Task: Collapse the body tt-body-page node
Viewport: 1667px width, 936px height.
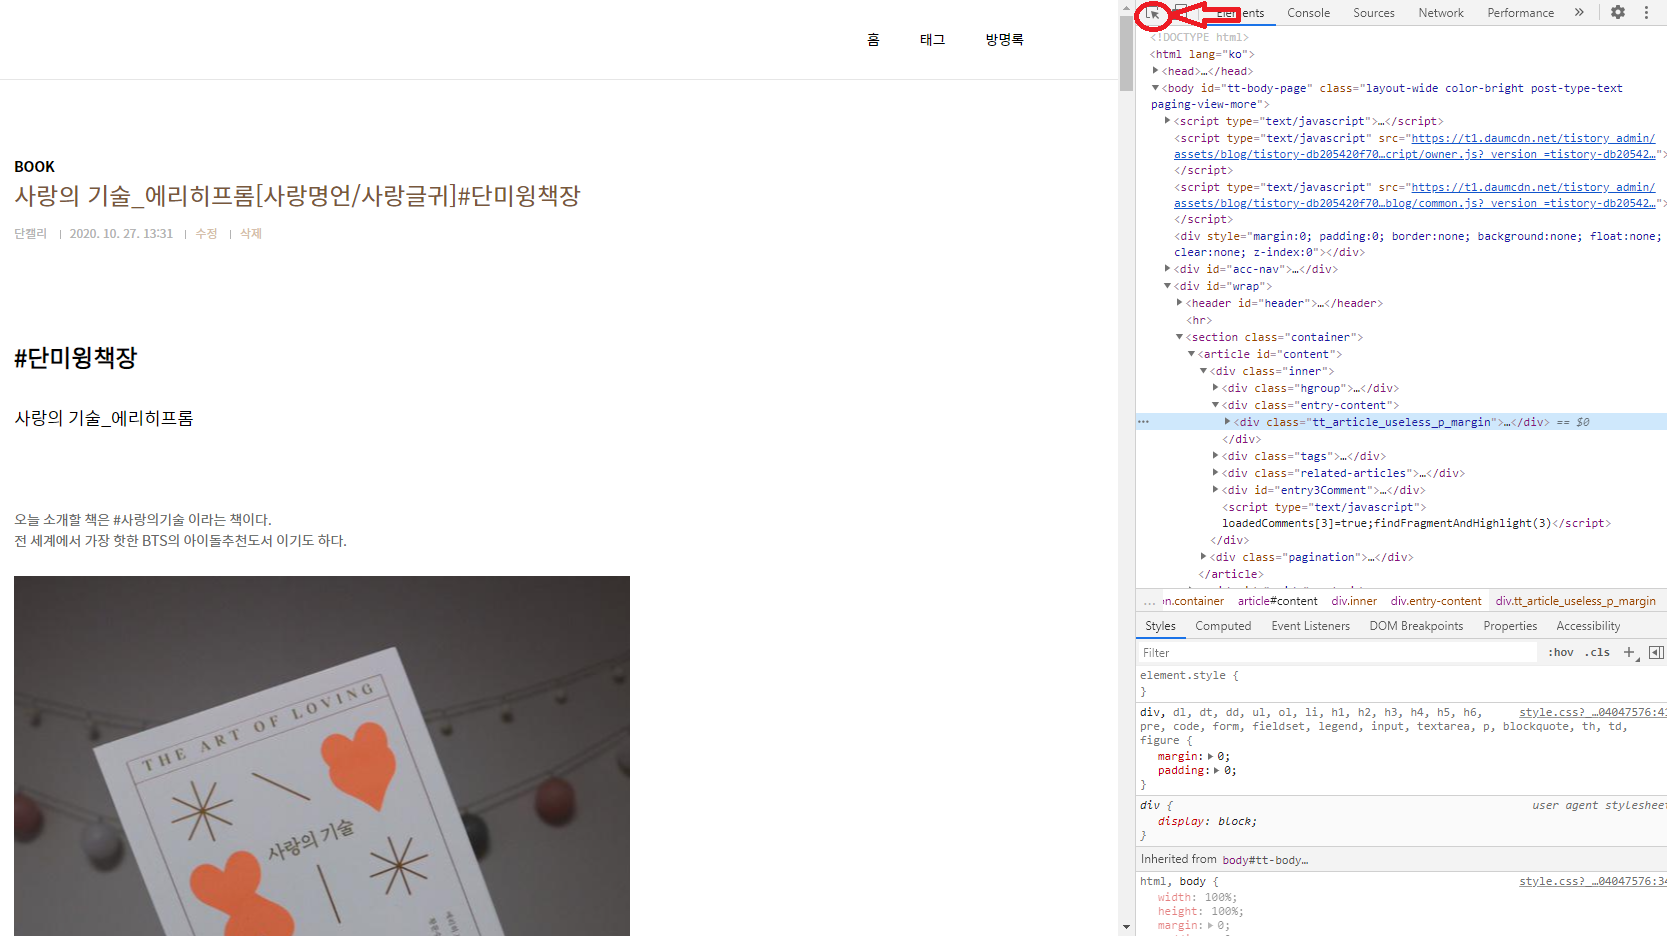Action: [x=1155, y=88]
